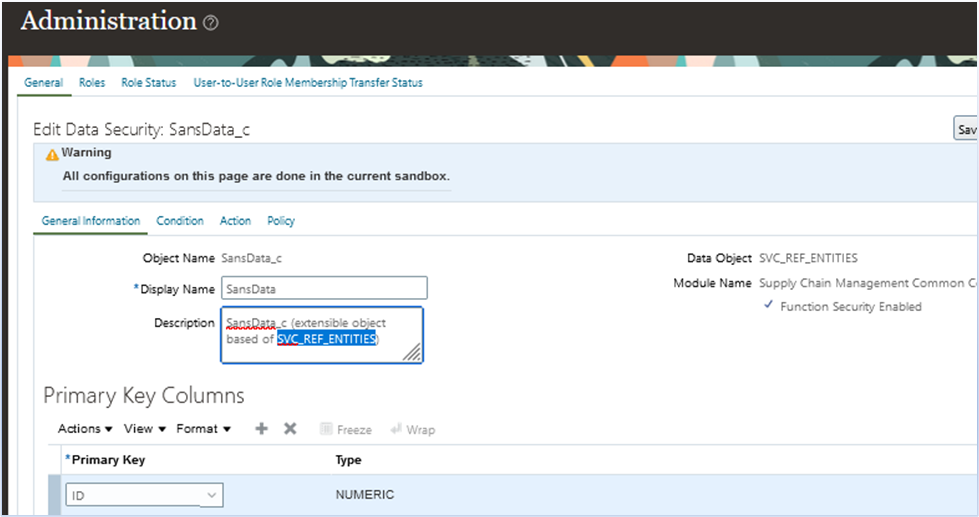Open the help icon beside Administration
979x517 pixels.
(211, 23)
